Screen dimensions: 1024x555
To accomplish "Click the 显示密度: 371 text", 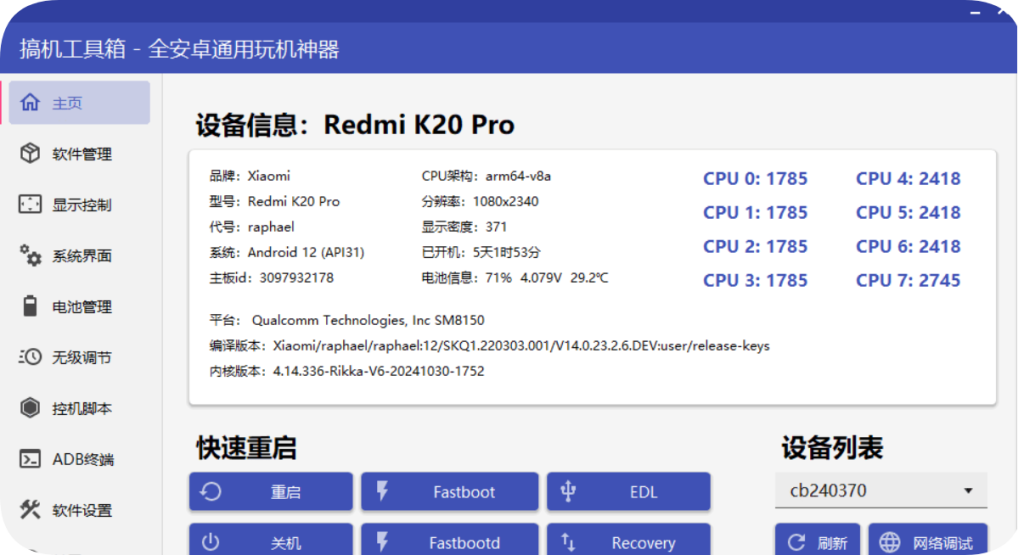I will click(x=464, y=227).
